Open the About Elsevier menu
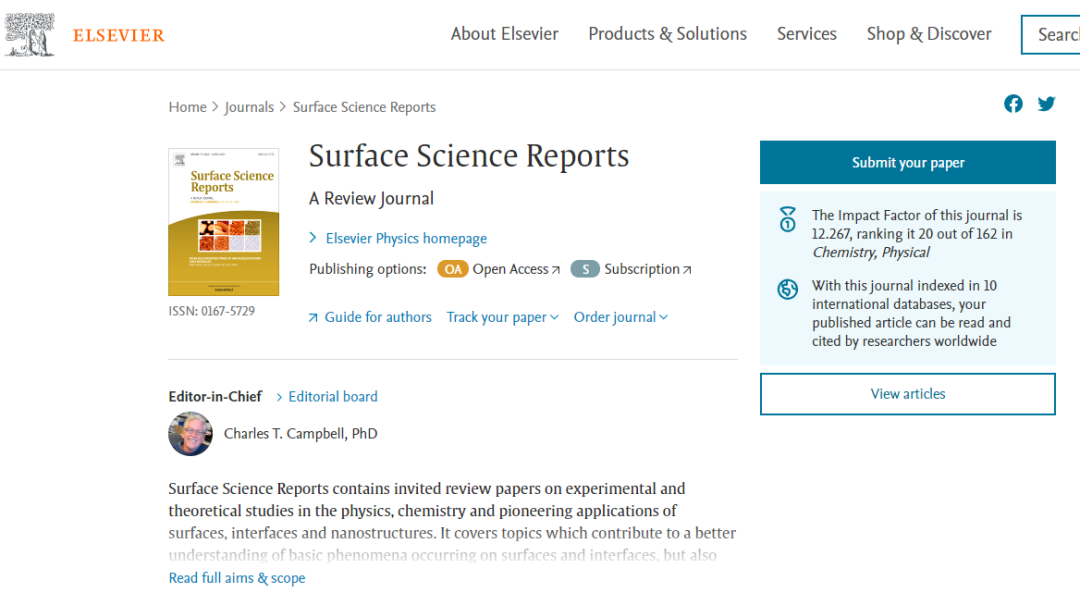The width and height of the screenshot is (1080, 593). [x=504, y=34]
